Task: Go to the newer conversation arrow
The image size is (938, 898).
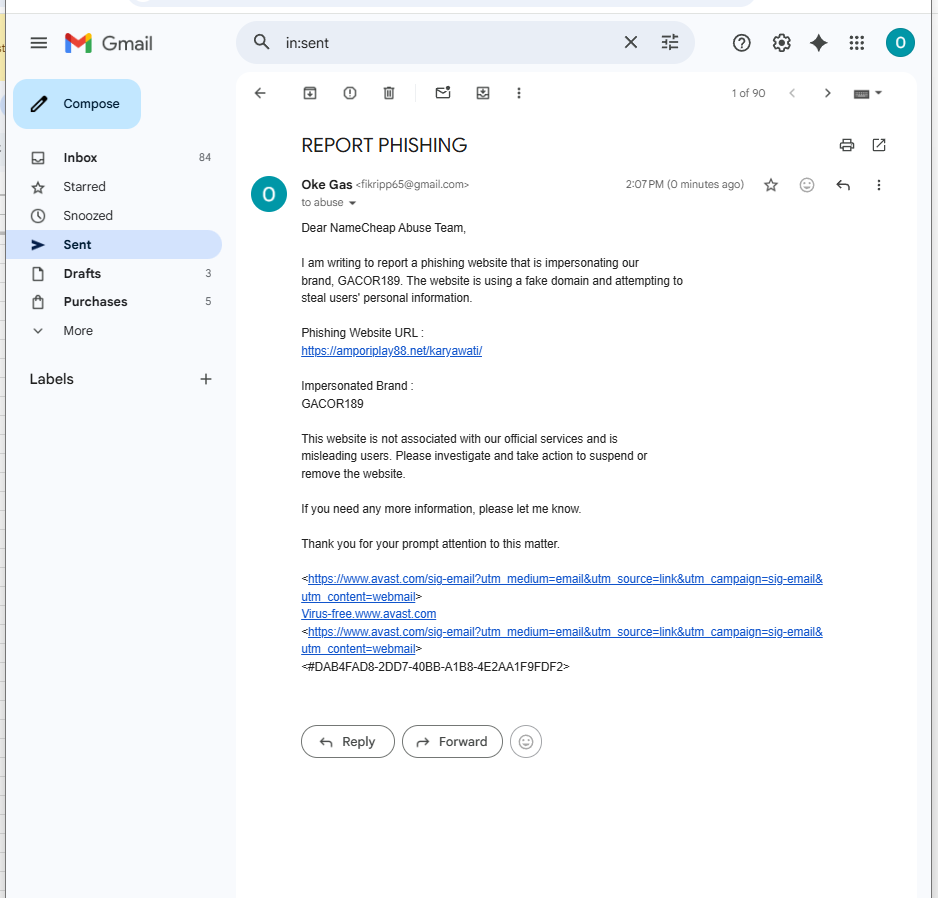Action: coord(792,93)
